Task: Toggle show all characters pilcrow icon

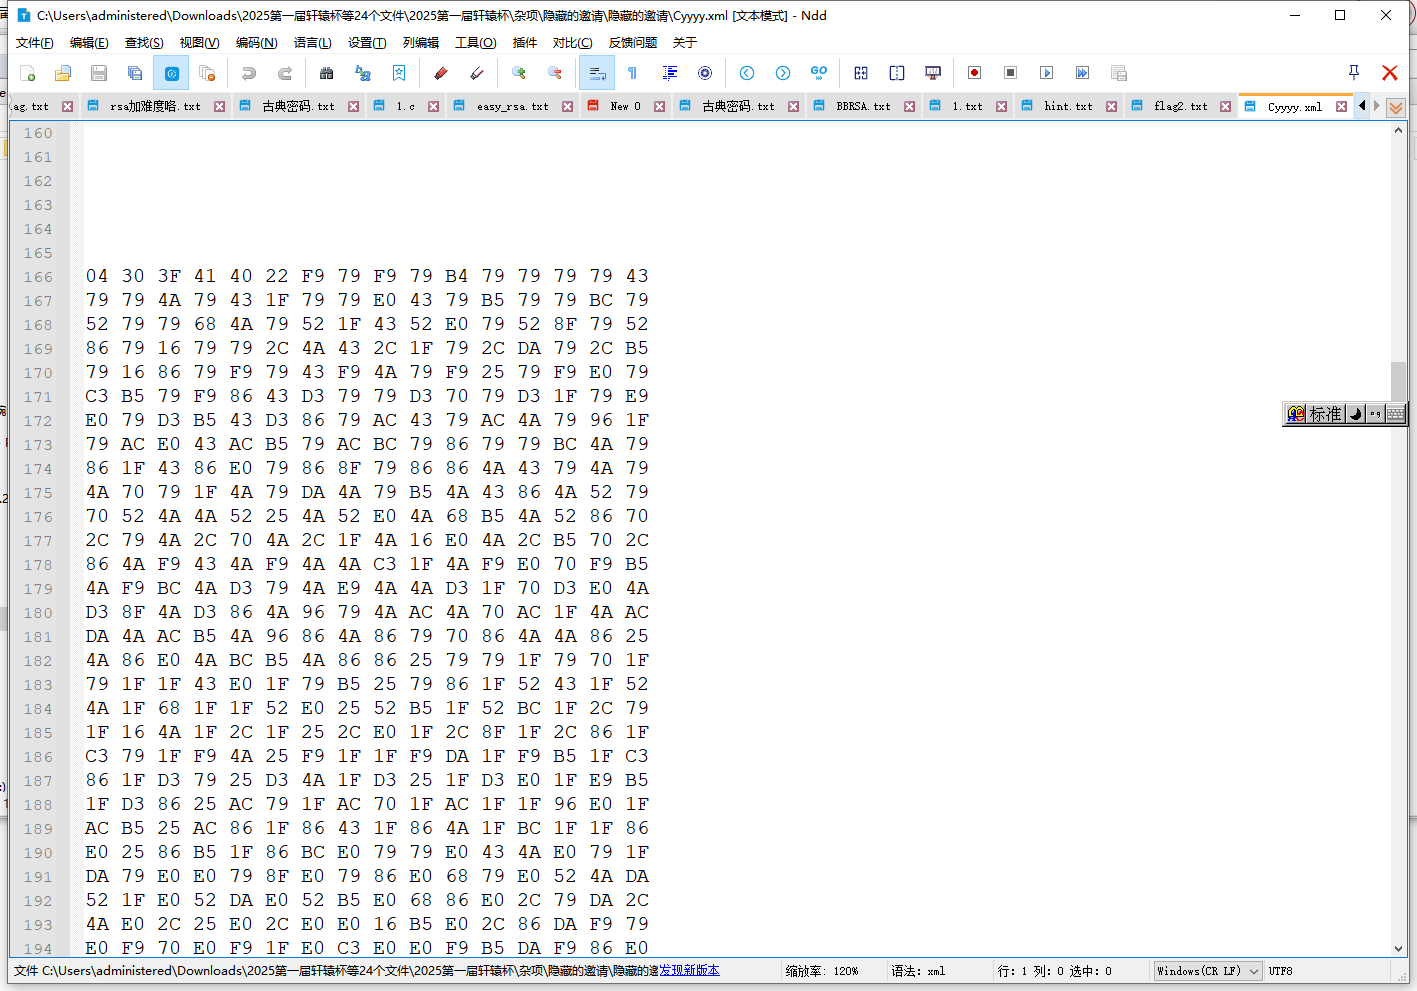Action: point(632,73)
